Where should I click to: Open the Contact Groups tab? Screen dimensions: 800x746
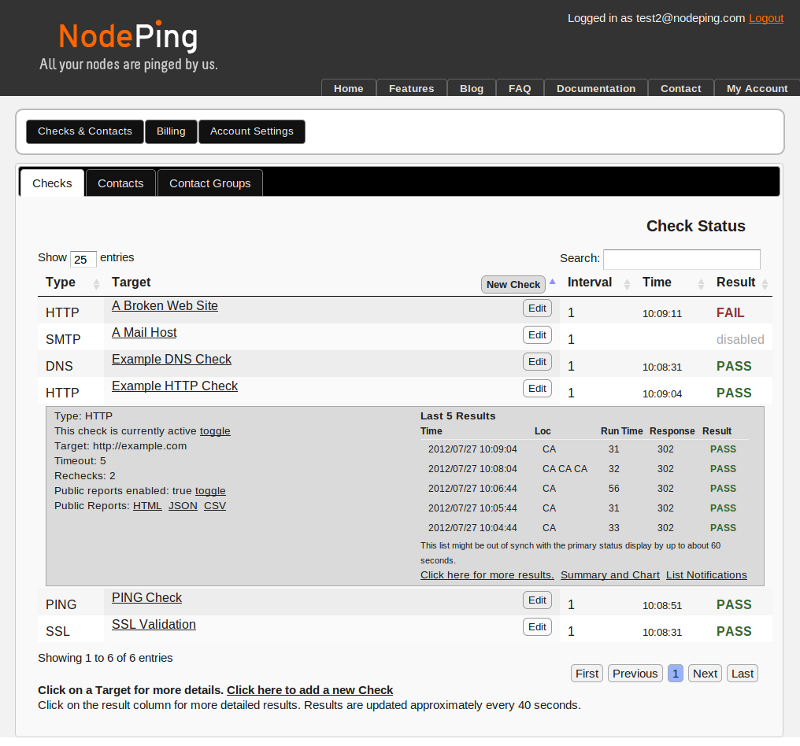[210, 183]
